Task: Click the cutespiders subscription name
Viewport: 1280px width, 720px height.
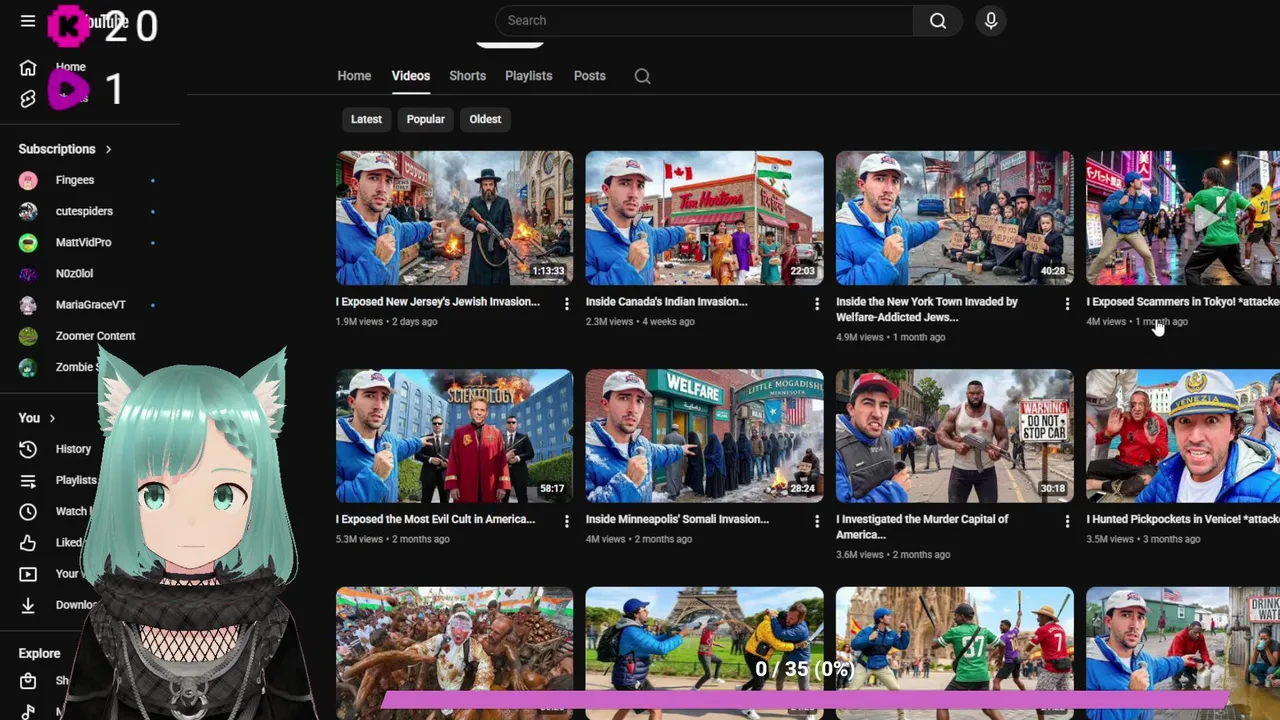Action: (x=84, y=211)
